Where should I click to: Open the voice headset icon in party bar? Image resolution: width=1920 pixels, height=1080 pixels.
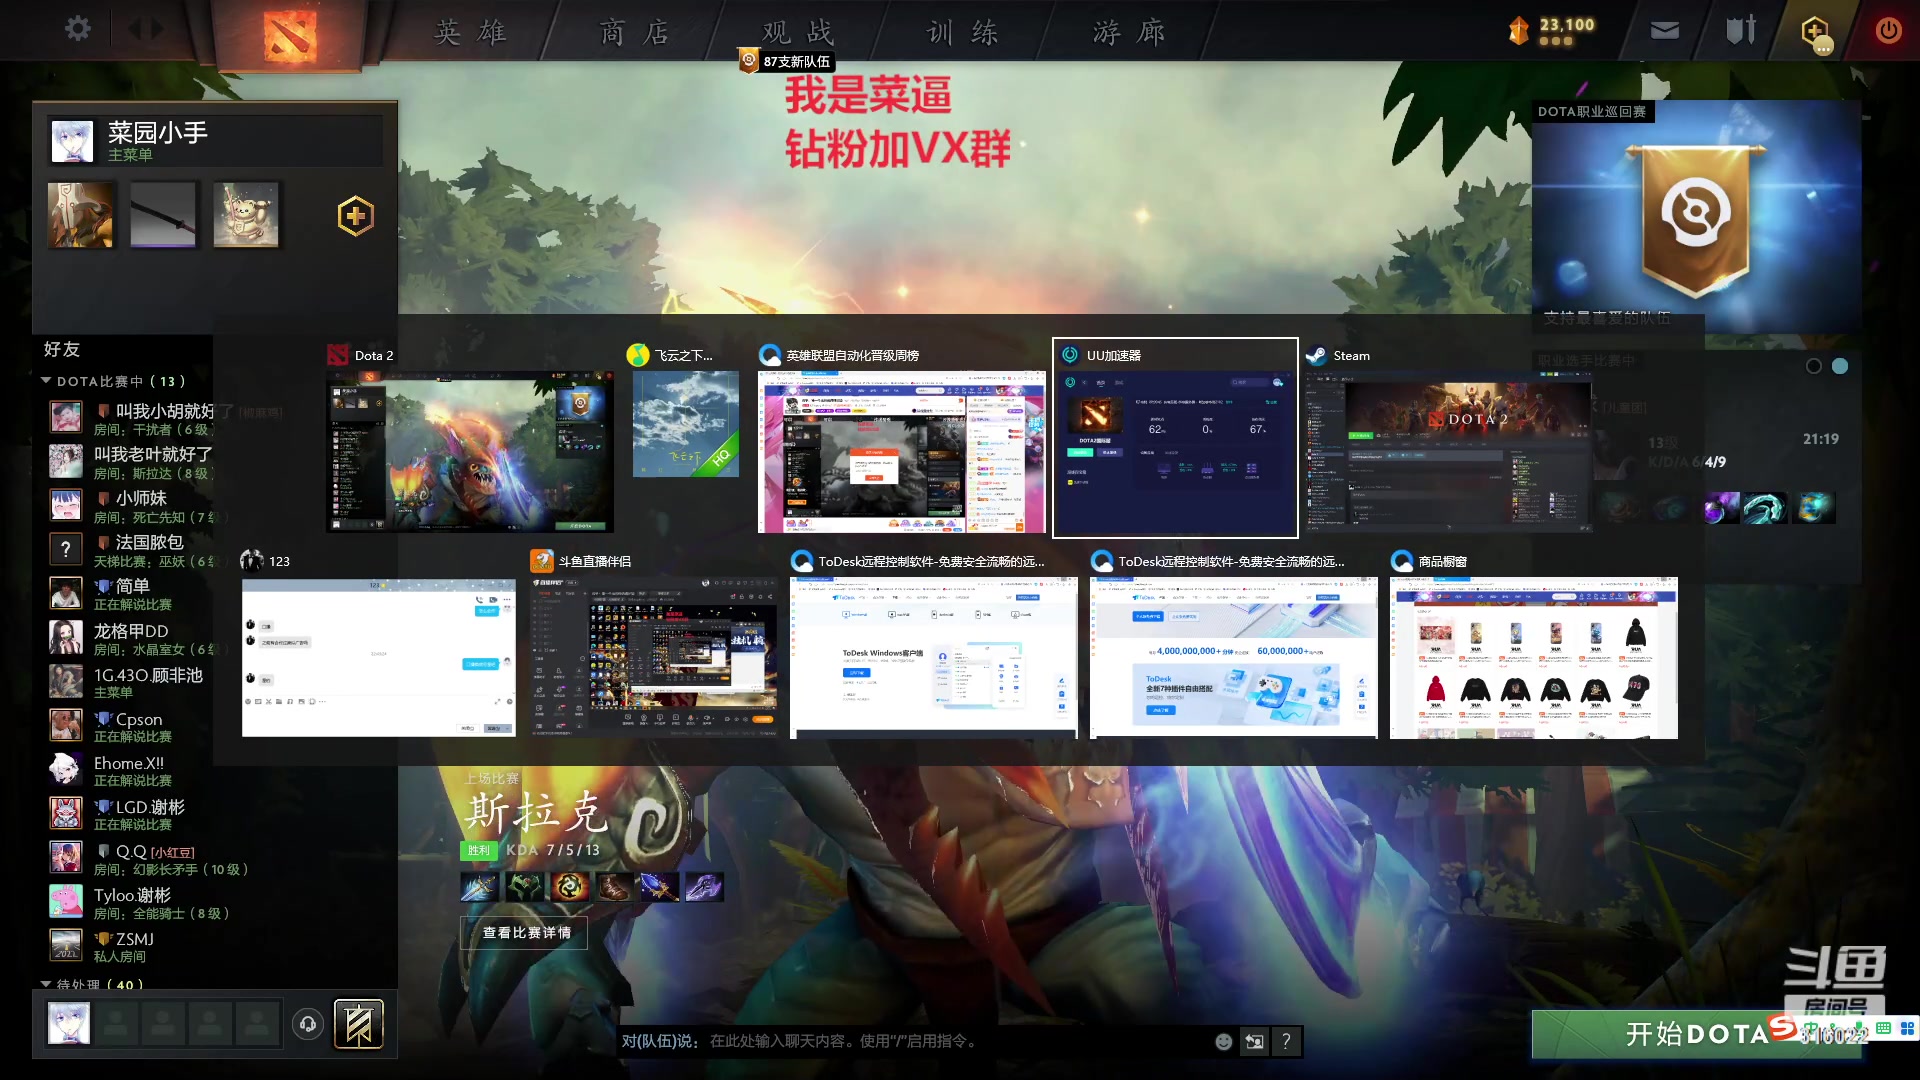click(x=308, y=1024)
